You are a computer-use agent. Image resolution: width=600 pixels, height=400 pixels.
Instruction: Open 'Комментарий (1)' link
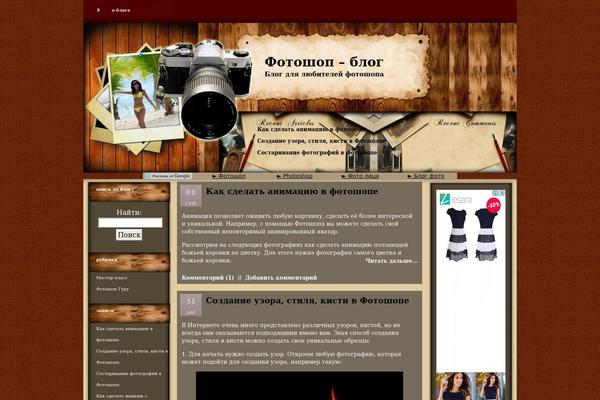click(207, 278)
